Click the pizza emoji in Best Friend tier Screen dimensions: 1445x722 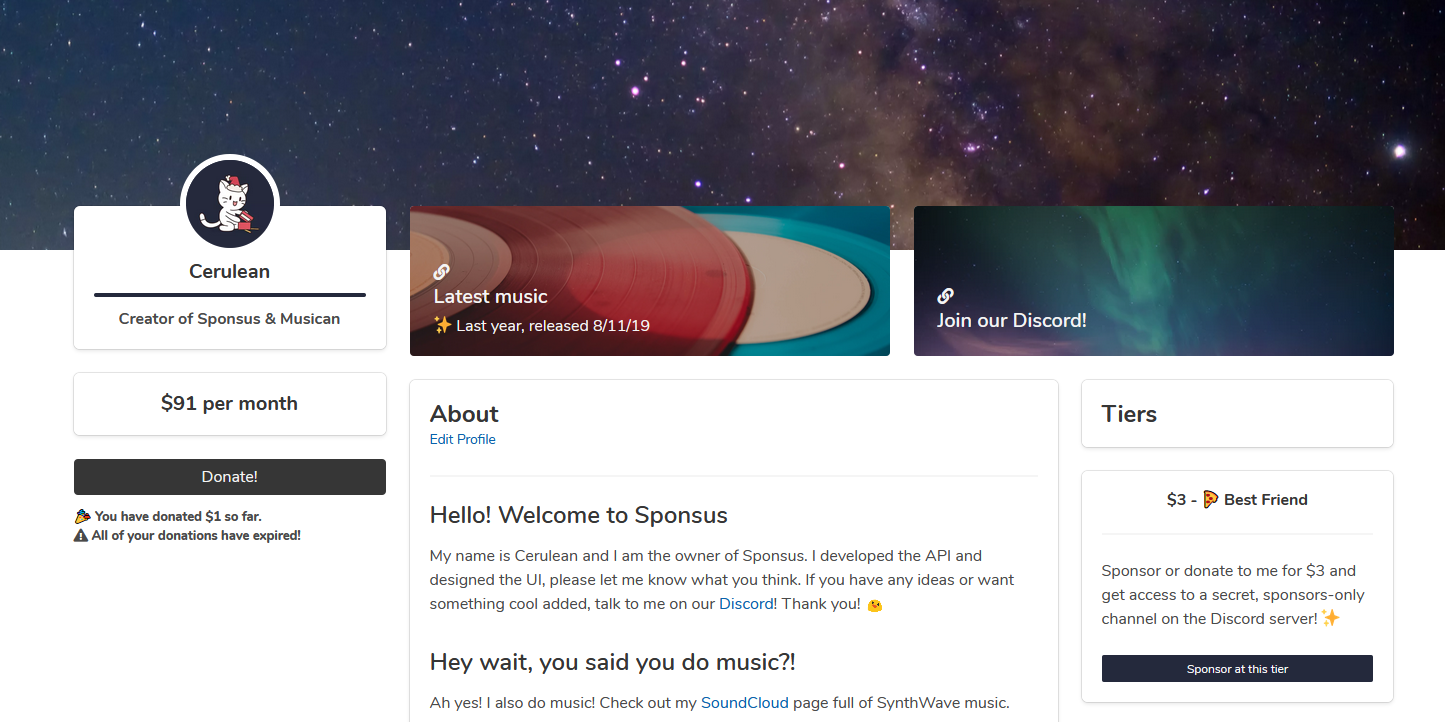pos(1211,499)
